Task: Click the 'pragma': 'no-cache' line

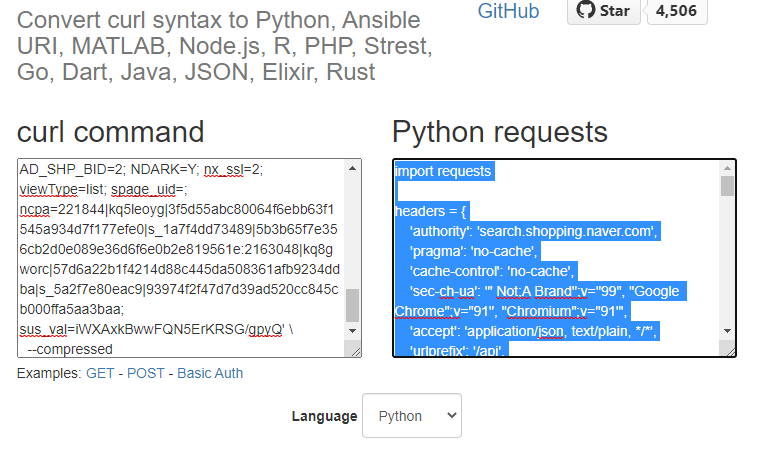Action: [474, 251]
